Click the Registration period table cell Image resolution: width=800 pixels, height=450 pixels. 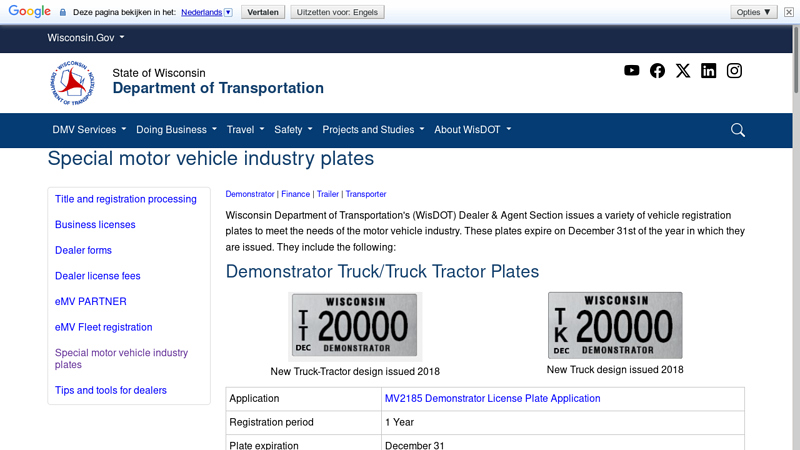coord(304,422)
